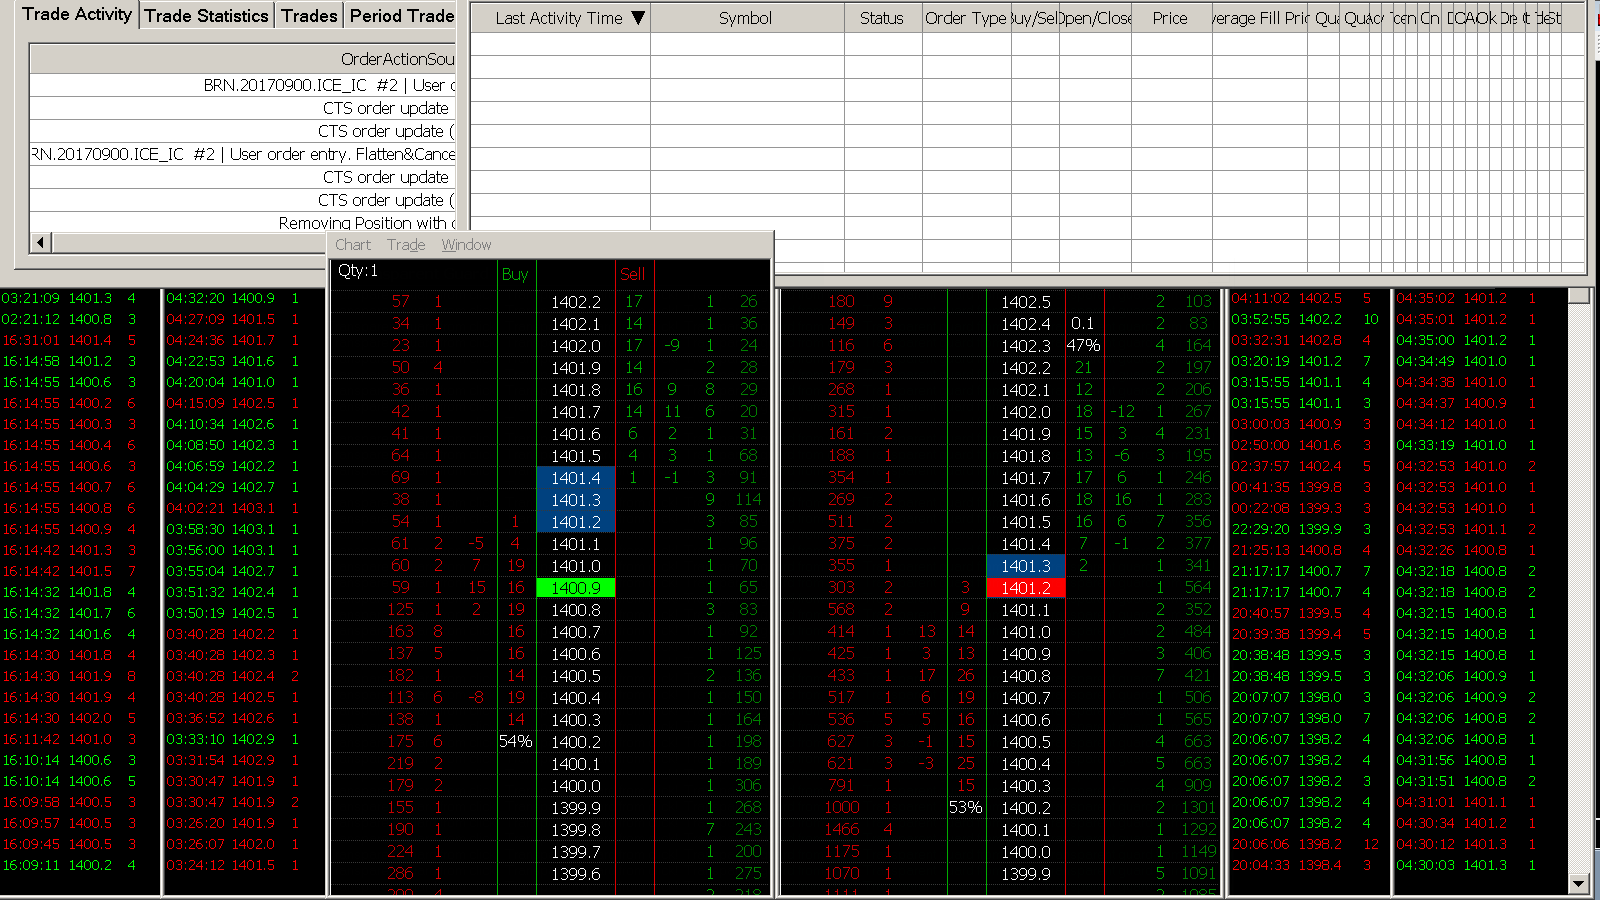The image size is (1600, 900).
Task: Select the red-highlighted 1401.2 price cell
Action: pyautogui.click(x=1026, y=588)
